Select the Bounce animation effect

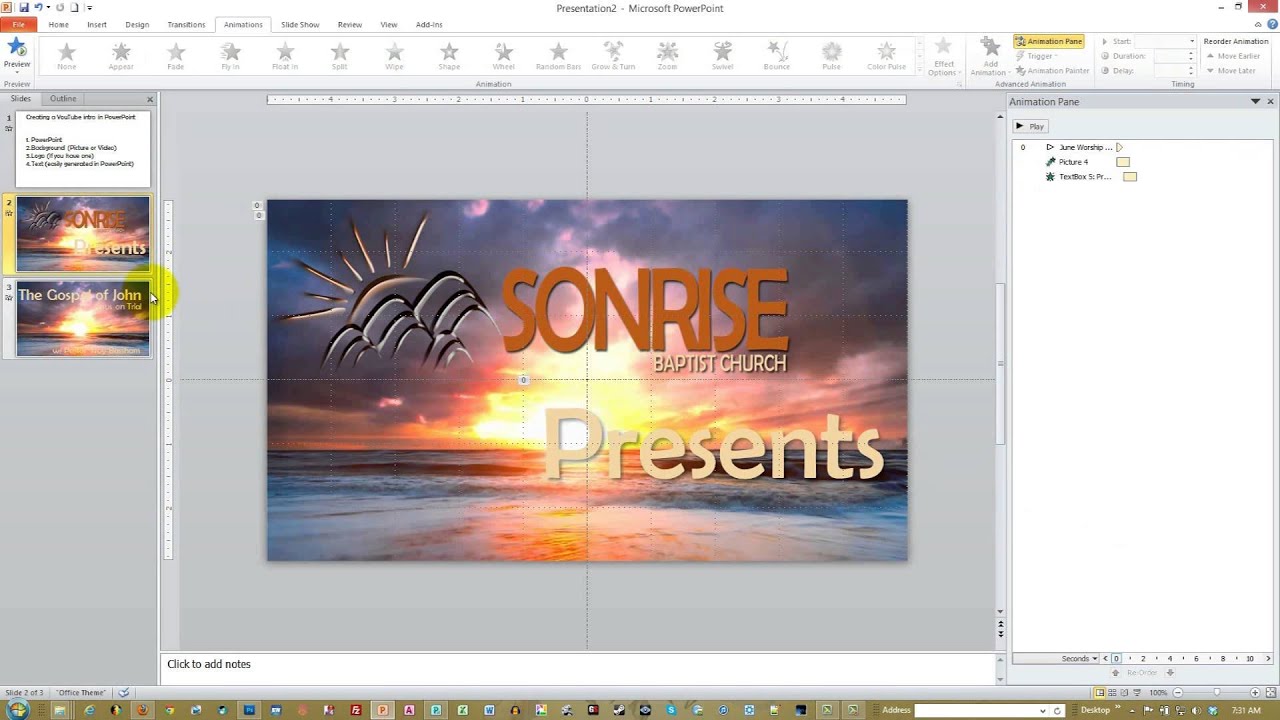[777, 56]
